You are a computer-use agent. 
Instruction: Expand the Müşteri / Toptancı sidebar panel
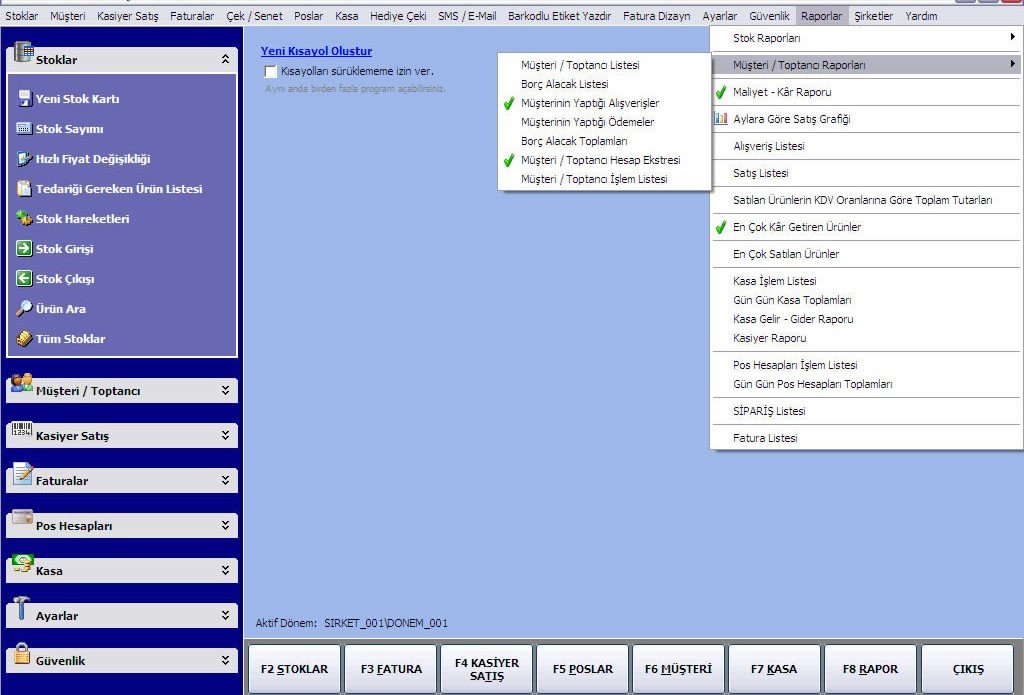click(225, 391)
